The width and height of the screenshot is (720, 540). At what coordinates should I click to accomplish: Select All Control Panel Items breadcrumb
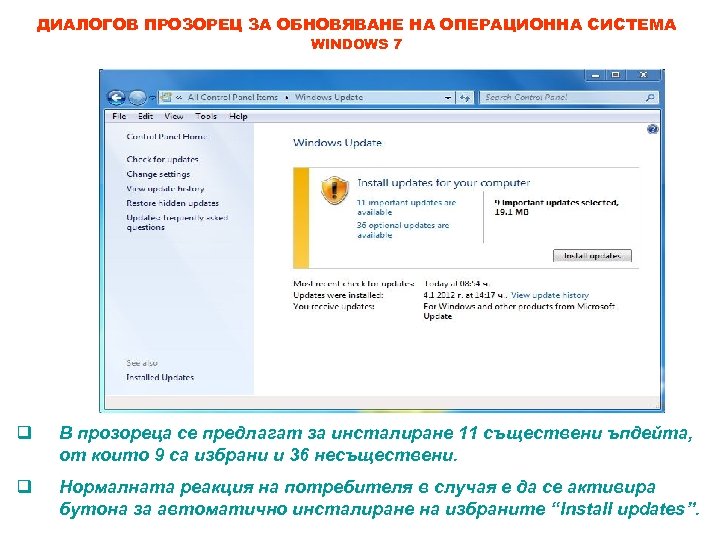(x=232, y=97)
